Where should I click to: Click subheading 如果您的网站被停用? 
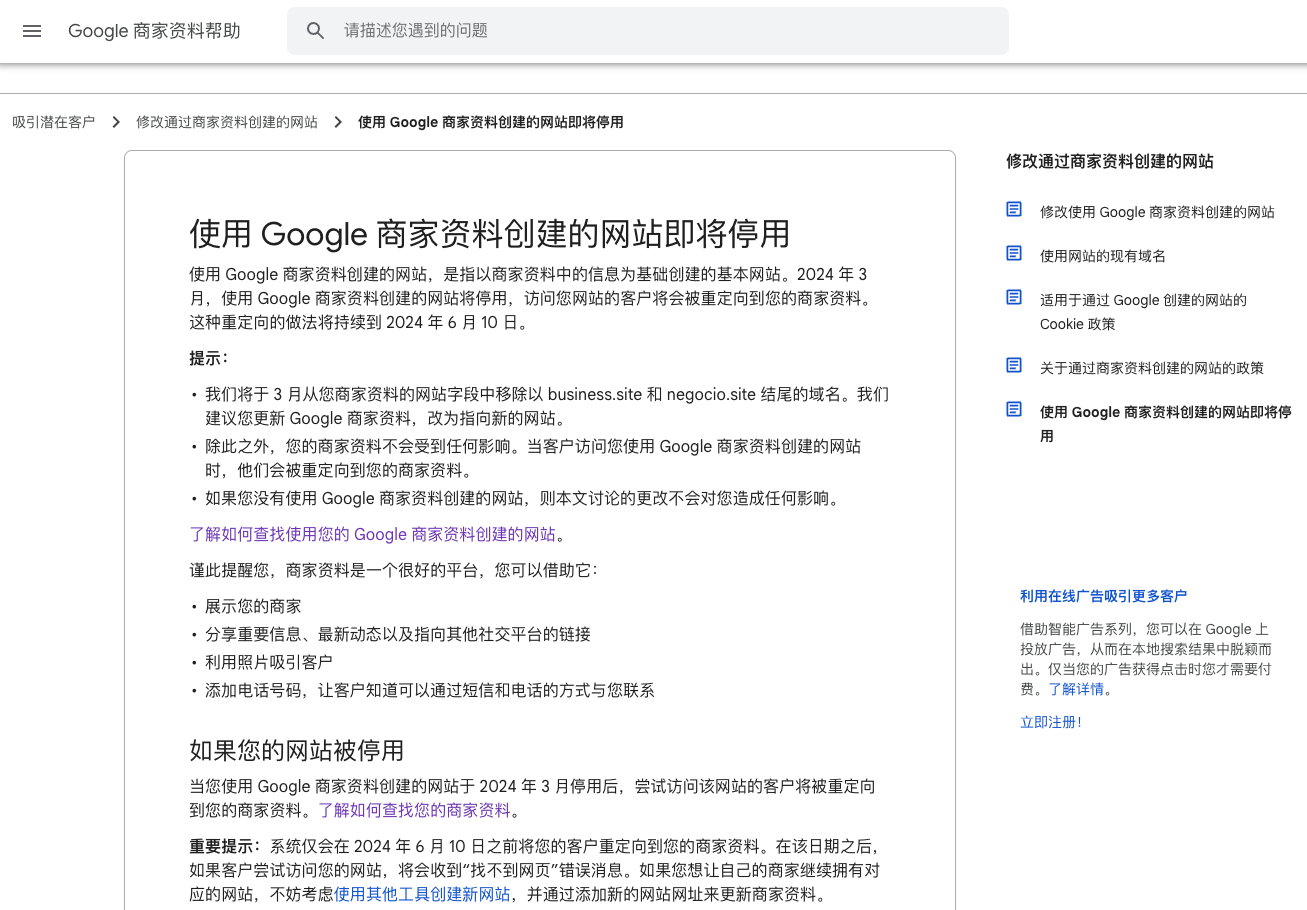[297, 750]
